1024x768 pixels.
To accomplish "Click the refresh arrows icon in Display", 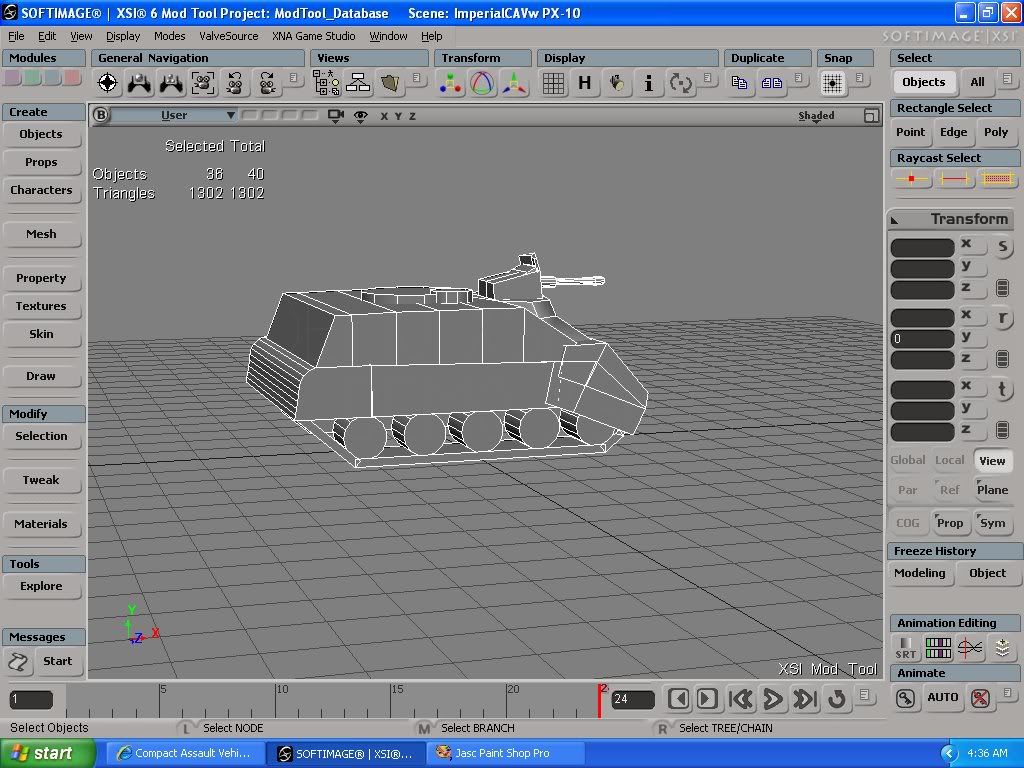I will (680, 83).
